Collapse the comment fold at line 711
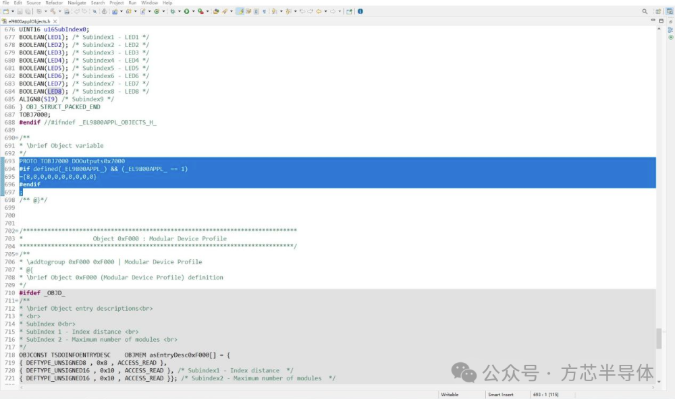675x399 pixels. click(x=17, y=301)
